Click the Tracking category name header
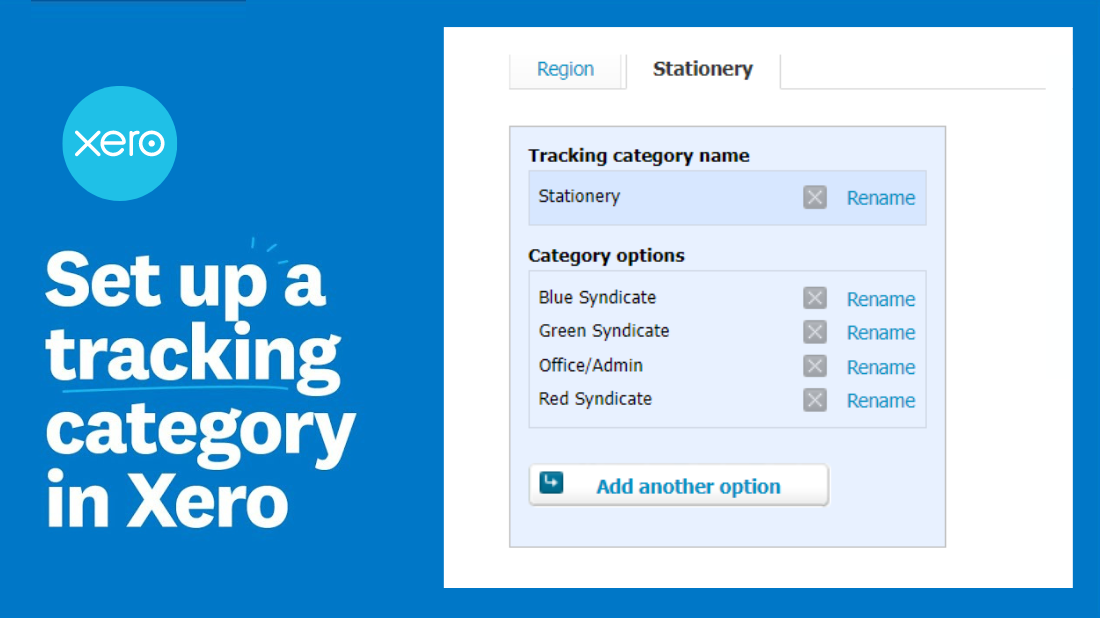Screen dimensions: 1100x618 (x=638, y=156)
